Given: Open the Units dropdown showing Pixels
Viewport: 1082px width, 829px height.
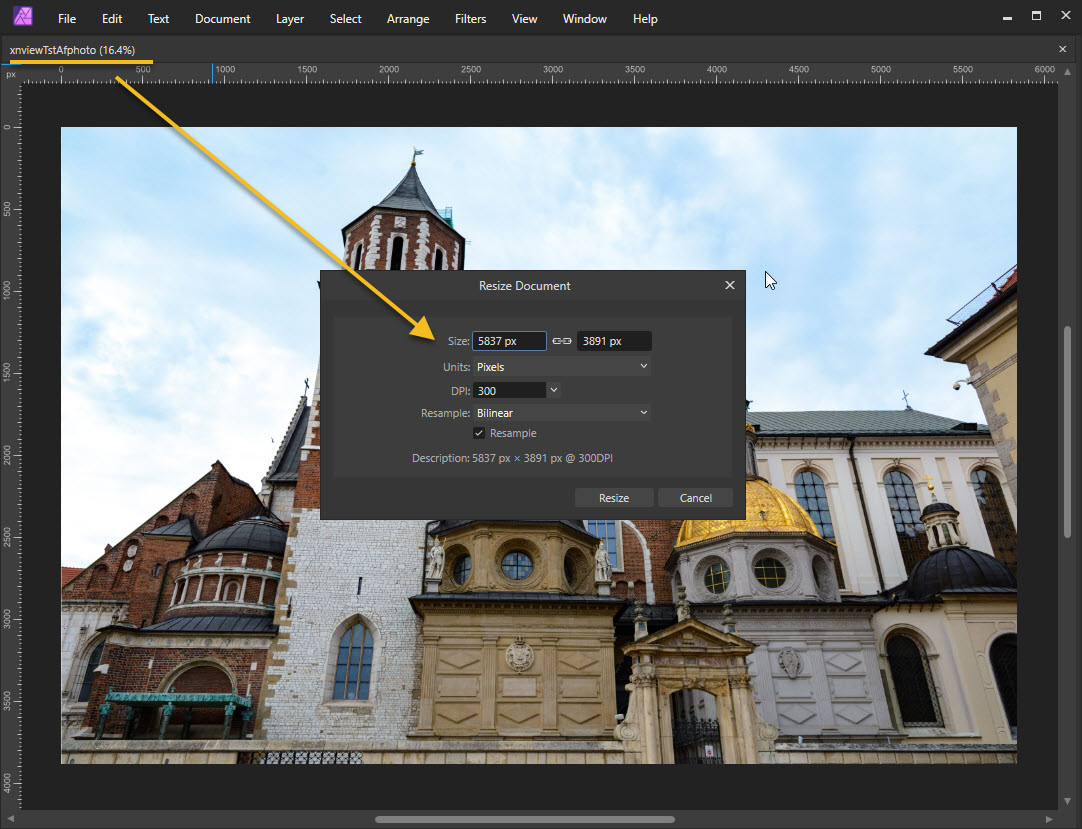Looking at the screenshot, I should (x=561, y=367).
